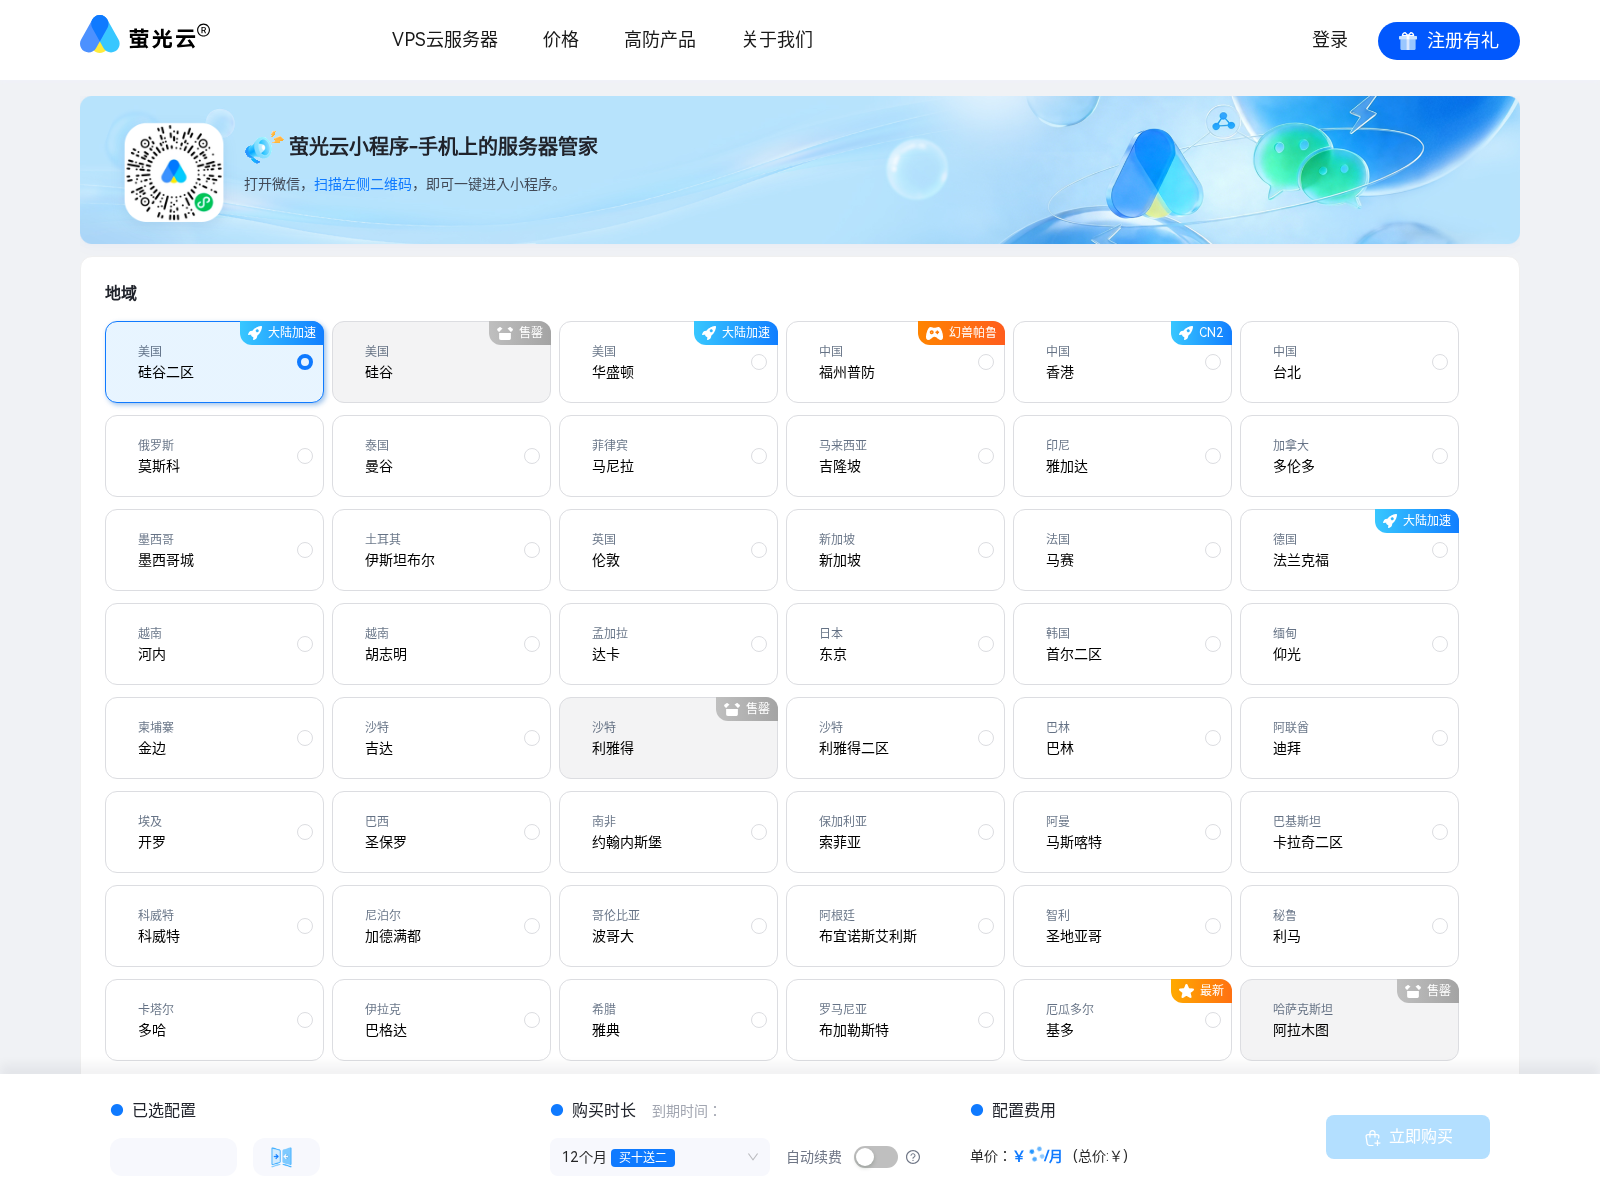This screenshot has height=1200, width=1600.
Task: Click the 售罄 badge on 哈萨克斯坦 阿拉木图
Action: (1427, 991)
